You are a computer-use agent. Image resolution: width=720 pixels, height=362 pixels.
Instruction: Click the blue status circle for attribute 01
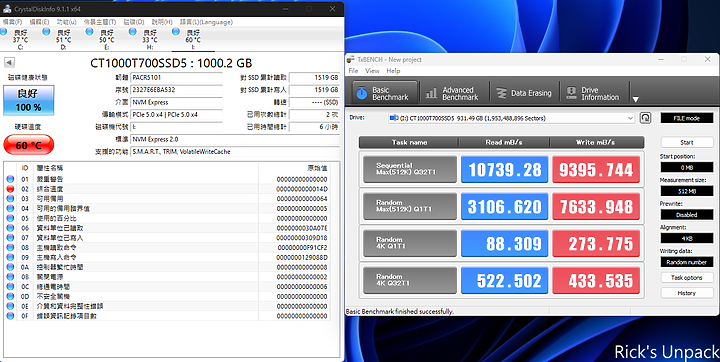coord(10,179)
